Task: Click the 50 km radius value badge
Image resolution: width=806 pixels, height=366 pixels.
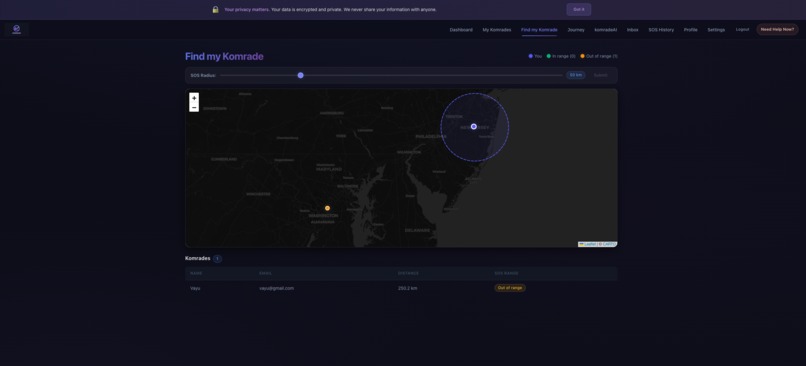Action: [x=576, y=75]
